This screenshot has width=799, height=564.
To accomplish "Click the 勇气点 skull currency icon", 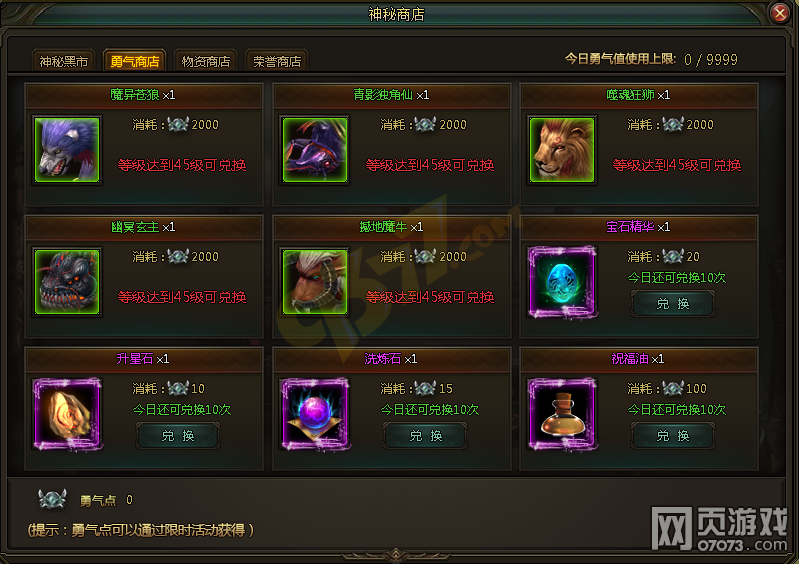I will tap(52, 499).
